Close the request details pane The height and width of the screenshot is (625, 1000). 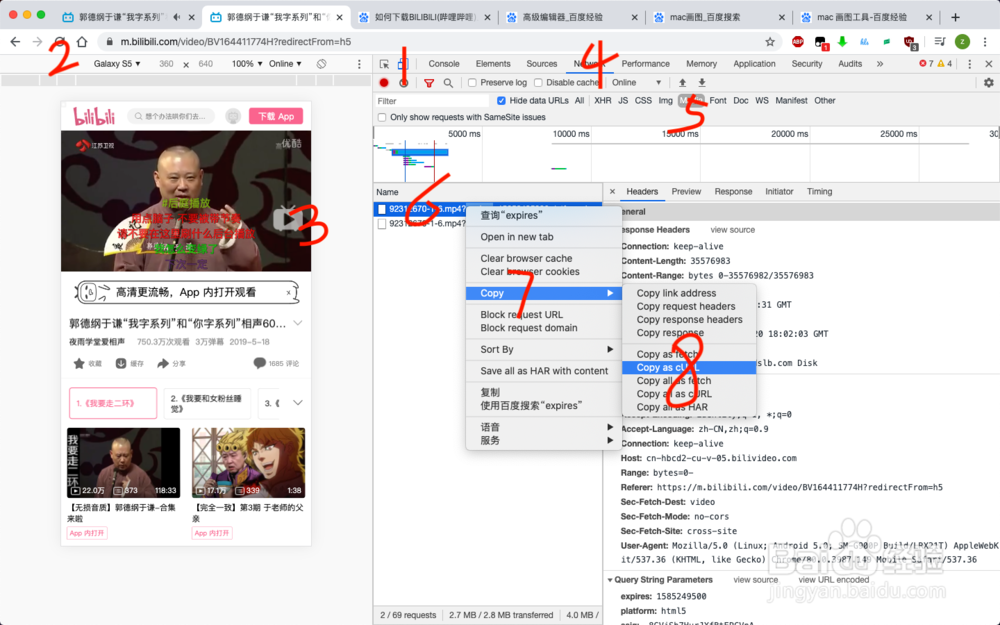click(612, 191)
